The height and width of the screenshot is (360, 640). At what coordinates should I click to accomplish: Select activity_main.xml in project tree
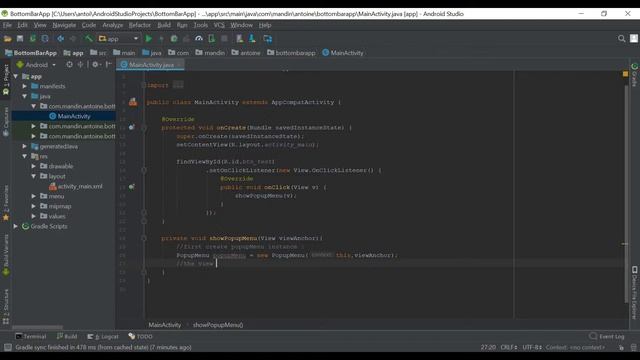point(76,186)
